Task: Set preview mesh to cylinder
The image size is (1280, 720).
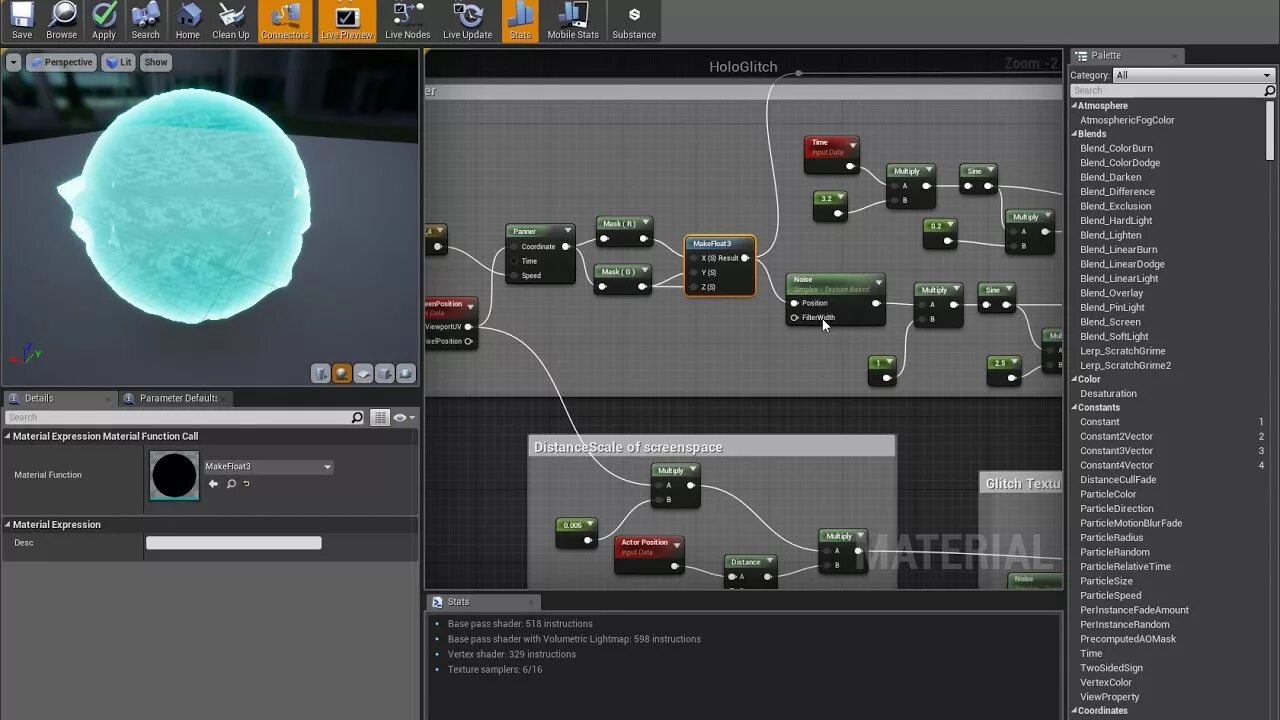Action: (321, 373)
